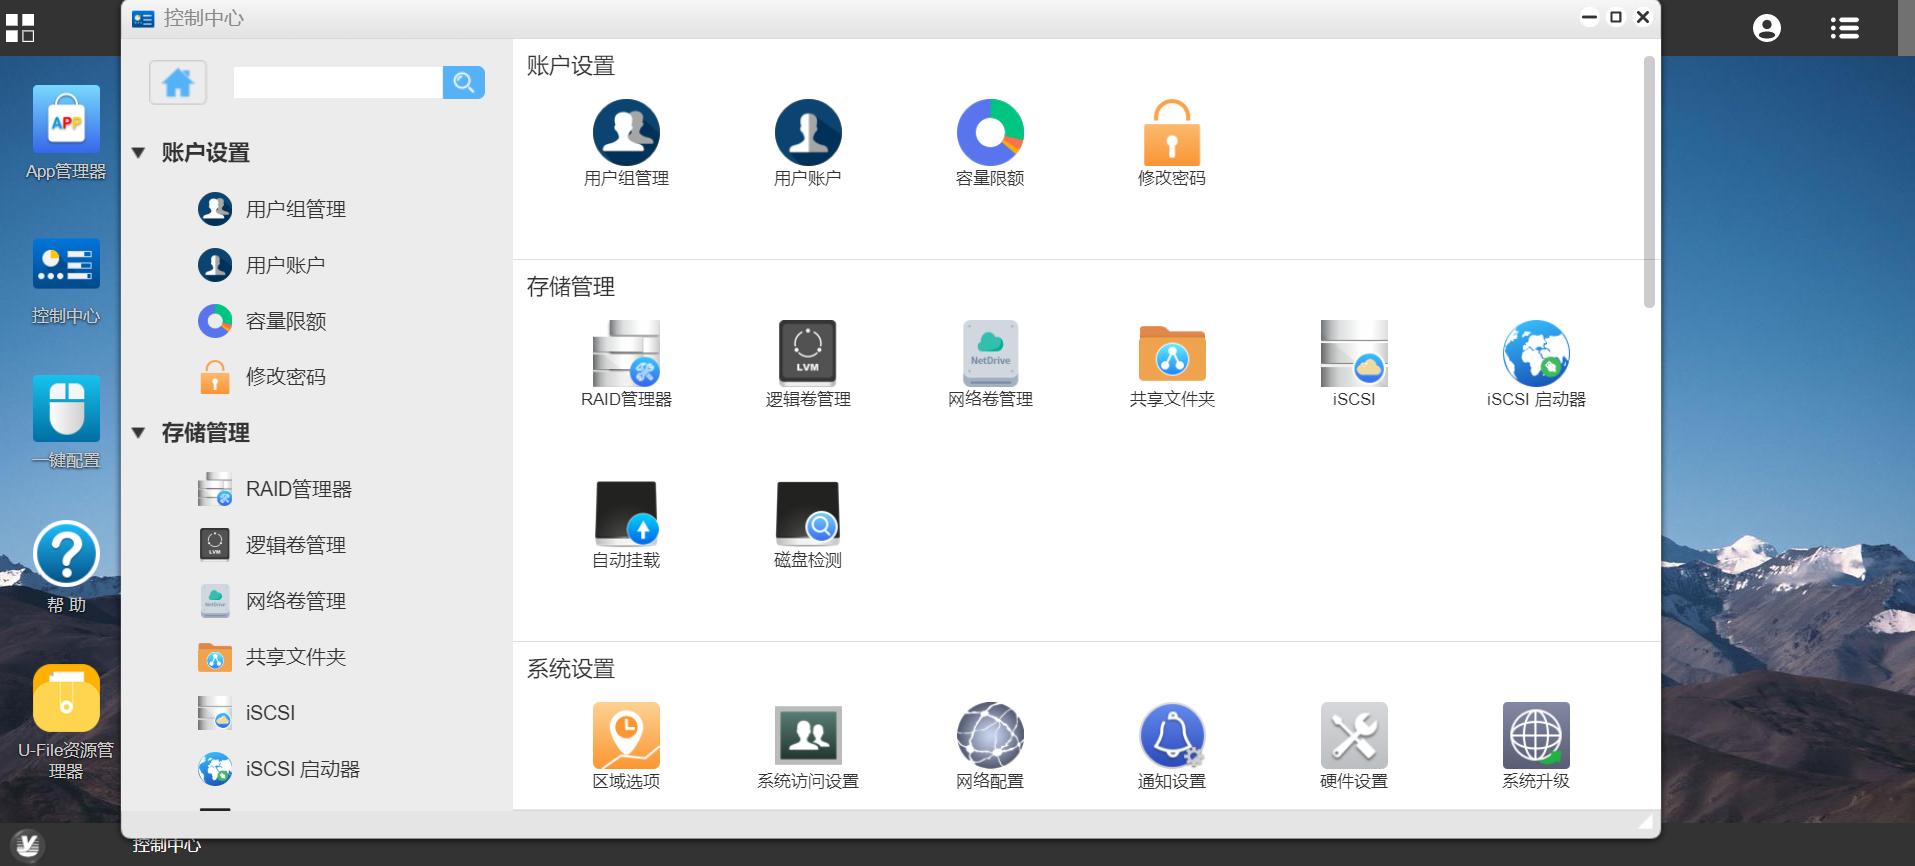
Task: Open 修改密码 padlock icon in main panel
Action: click(1172, 132)
